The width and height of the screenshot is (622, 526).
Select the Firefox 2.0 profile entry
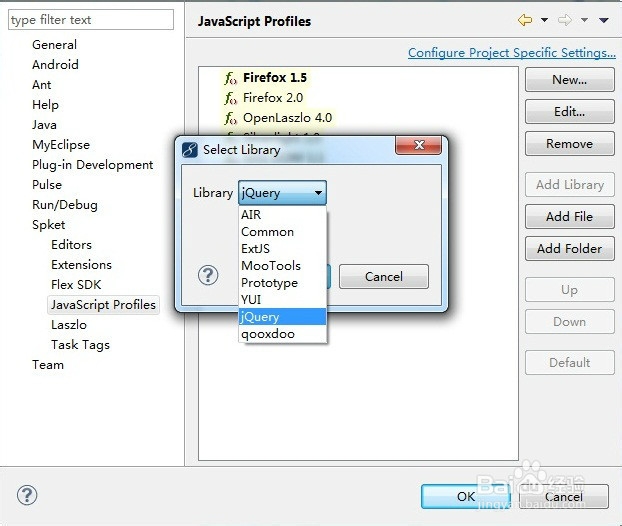point(273,98)
